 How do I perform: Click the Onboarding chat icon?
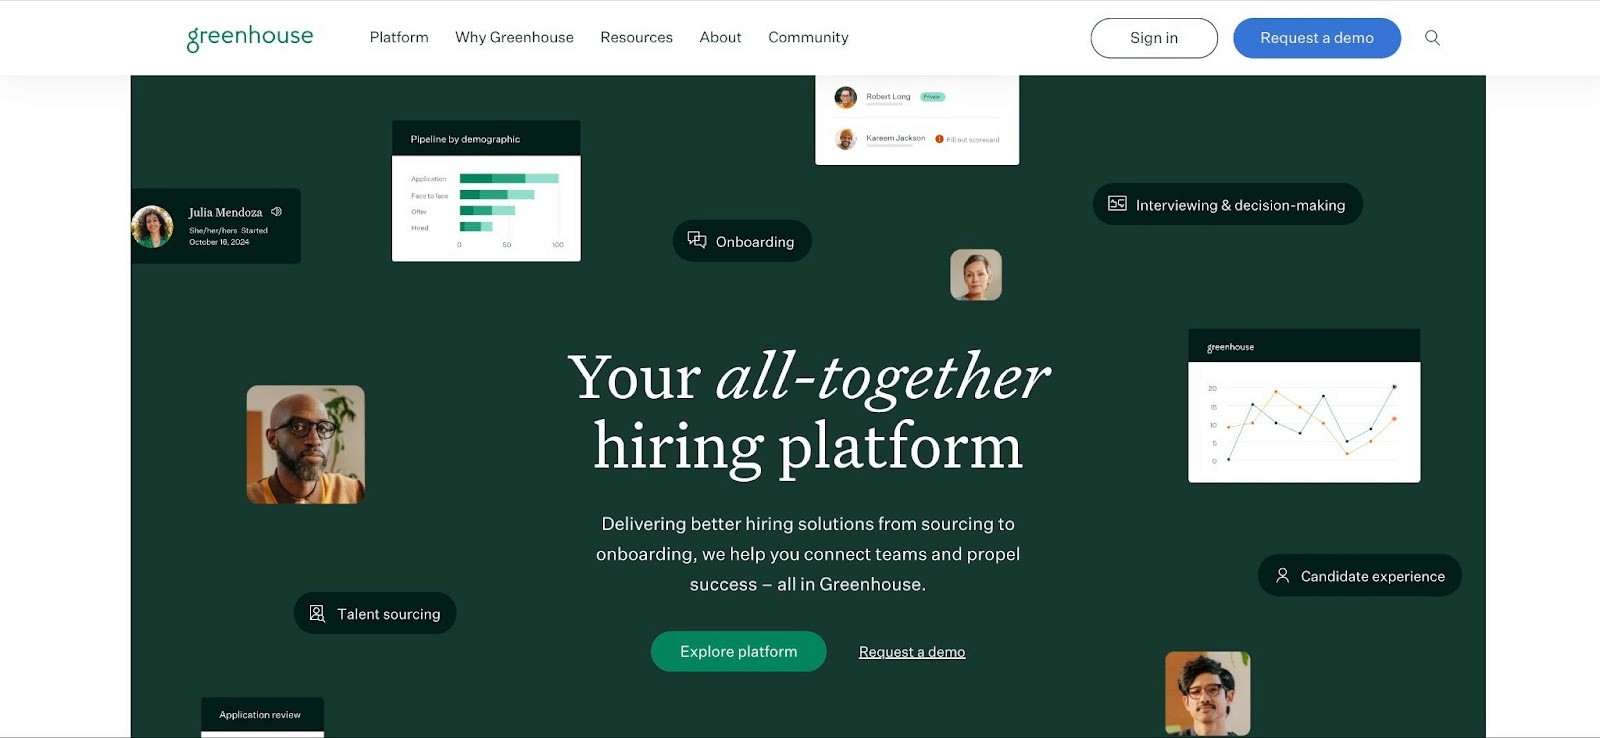click(697, 240)
